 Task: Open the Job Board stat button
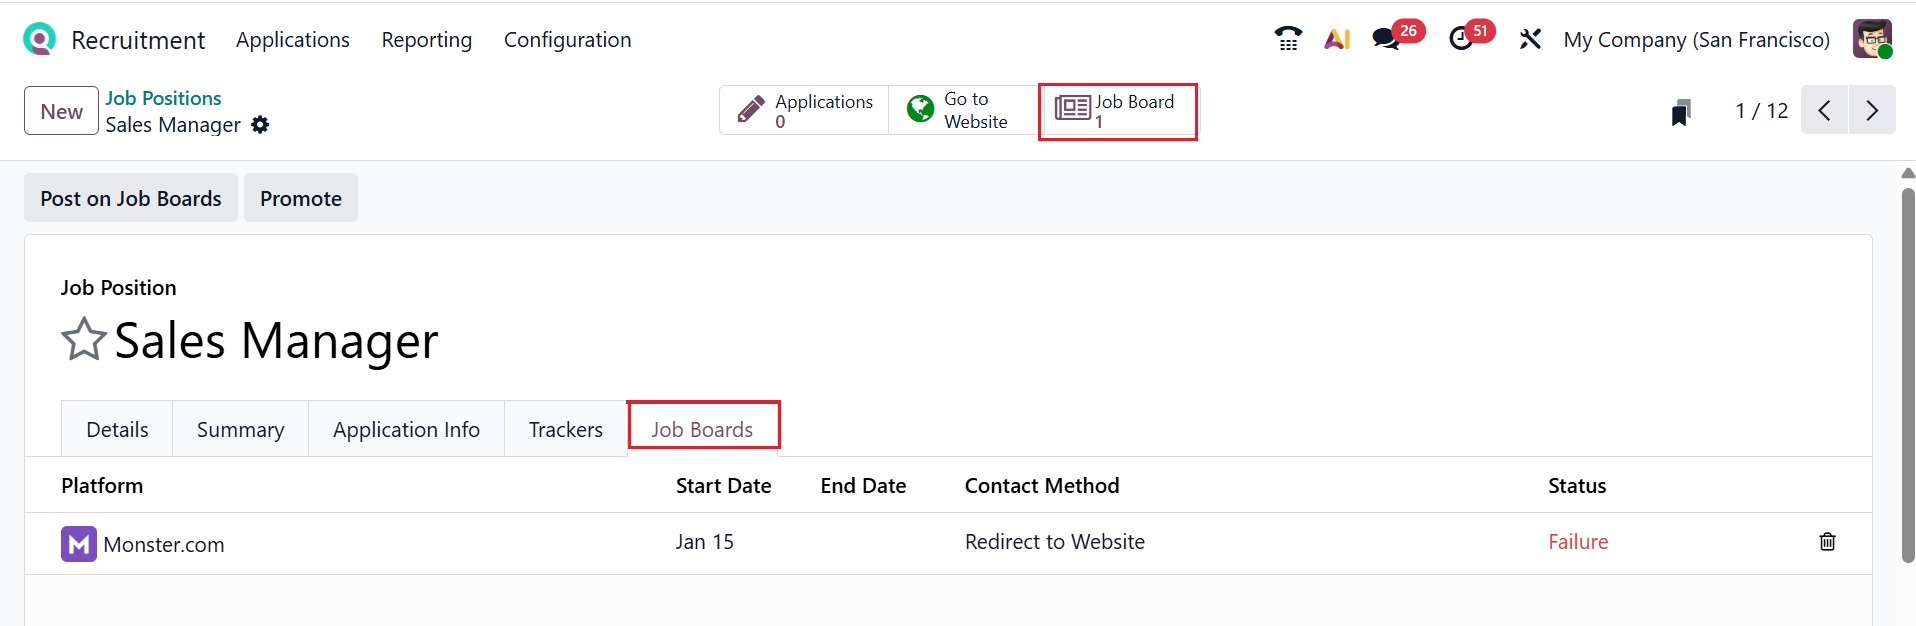tap(1117, 111)
